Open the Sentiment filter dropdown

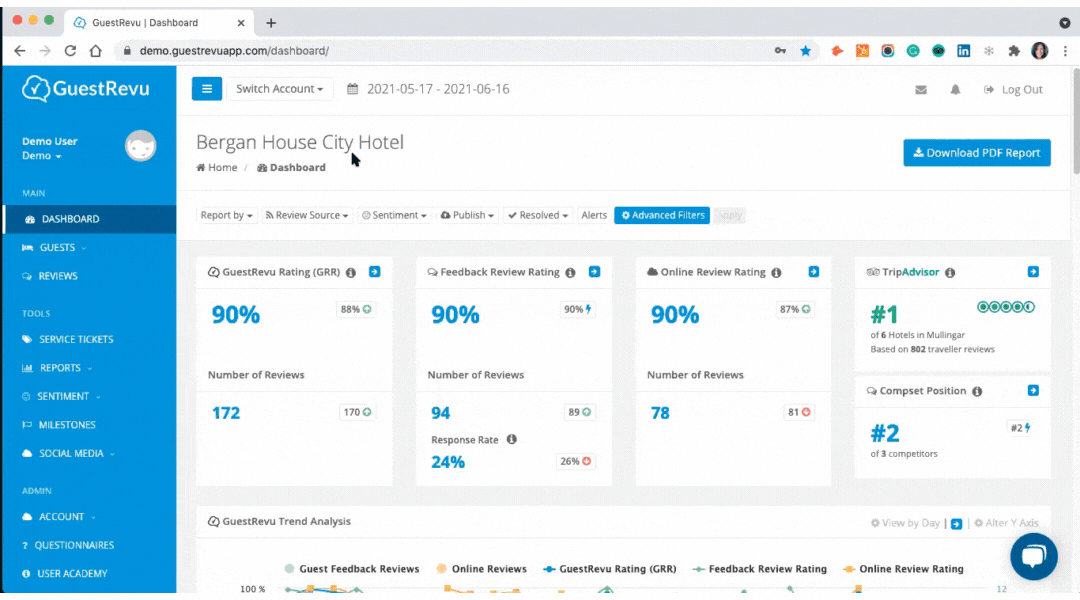(x=395, y=214)
